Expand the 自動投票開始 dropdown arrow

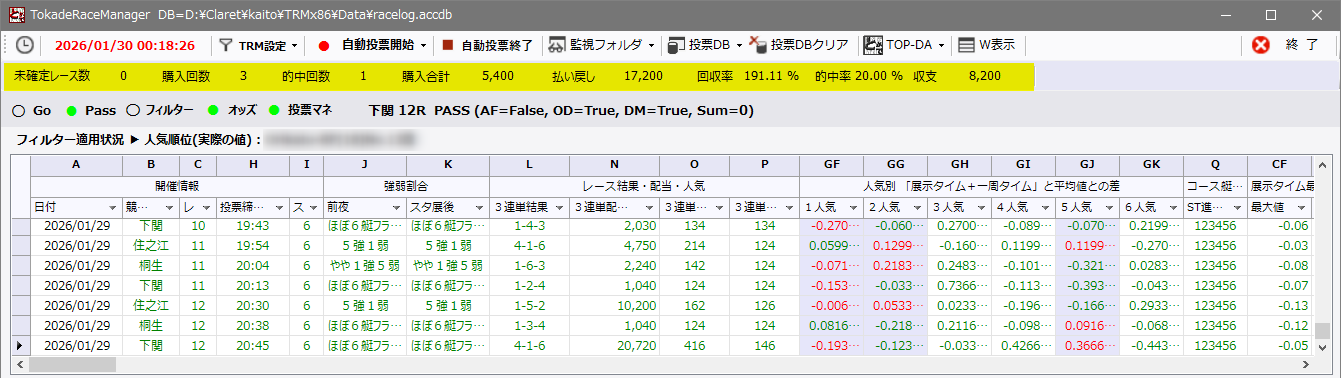(x=424, y=46)
